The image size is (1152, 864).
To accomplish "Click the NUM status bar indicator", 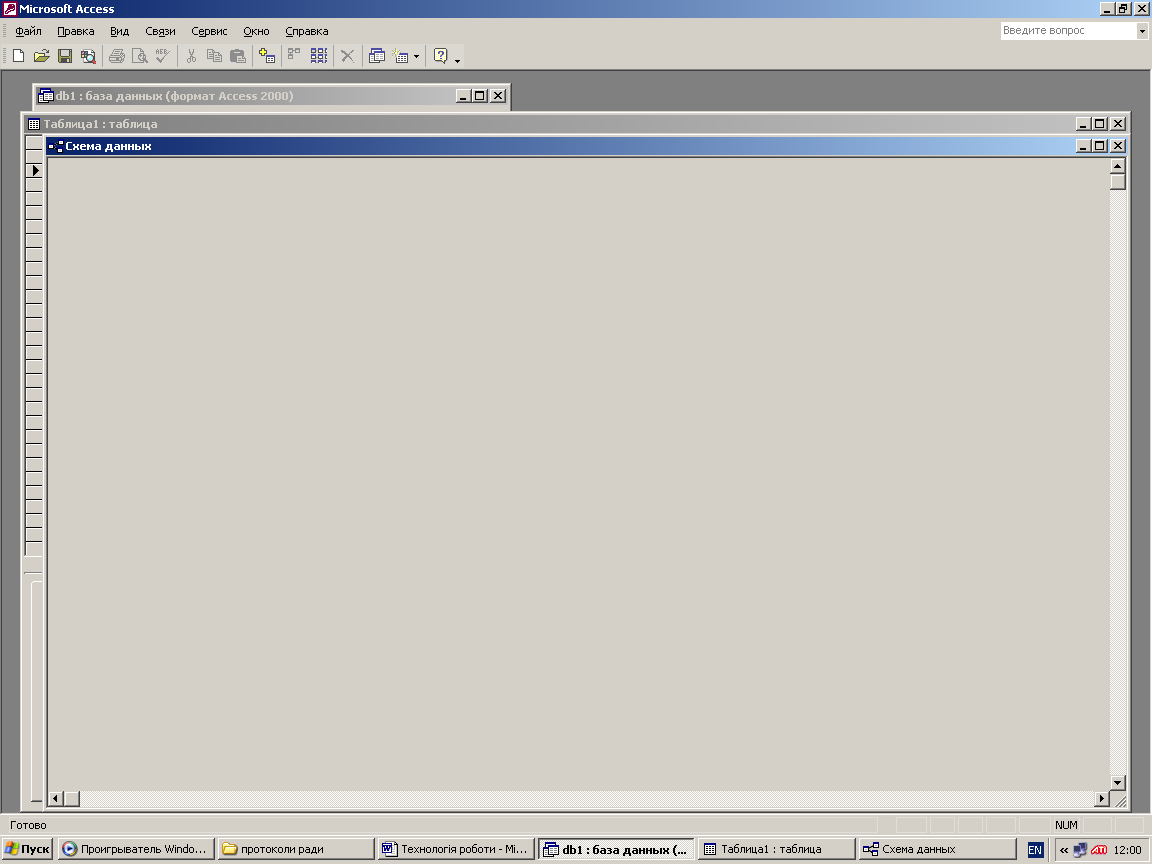I will click(x=1066, y=825).
